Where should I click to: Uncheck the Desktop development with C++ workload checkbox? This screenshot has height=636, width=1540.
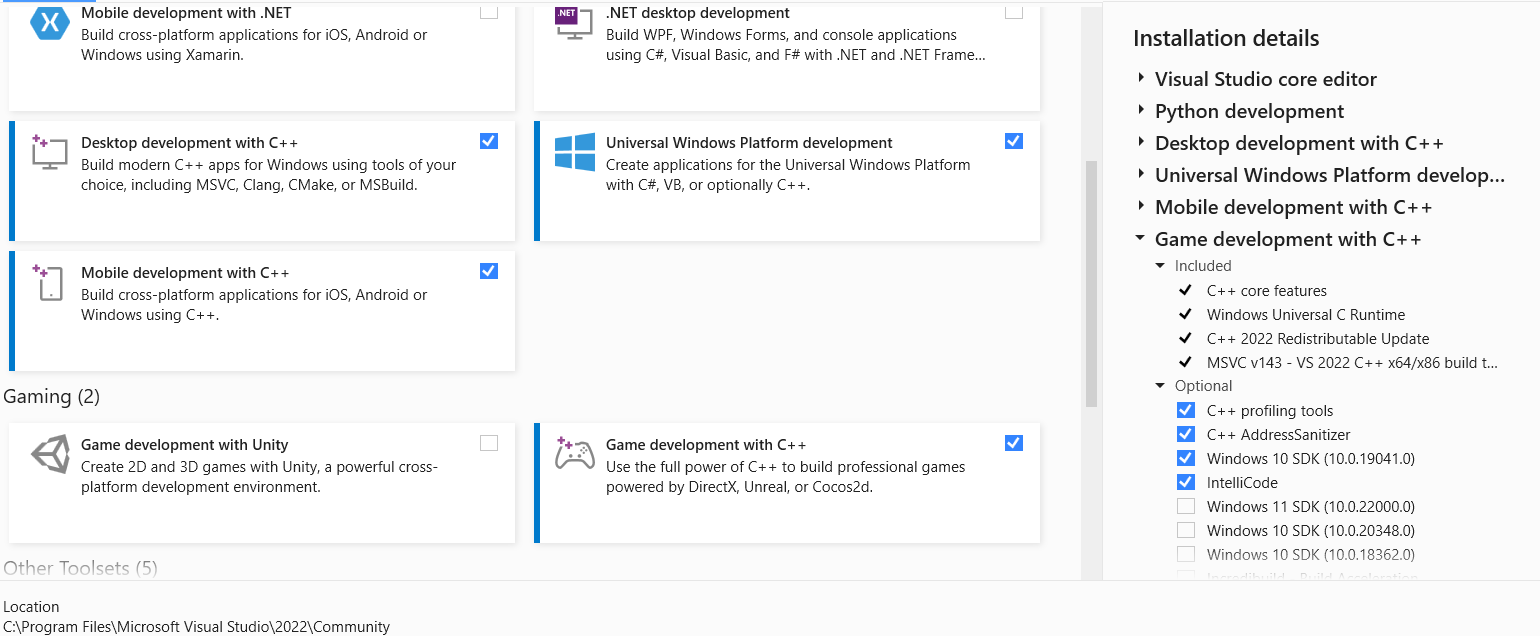(x=489, y=141)
